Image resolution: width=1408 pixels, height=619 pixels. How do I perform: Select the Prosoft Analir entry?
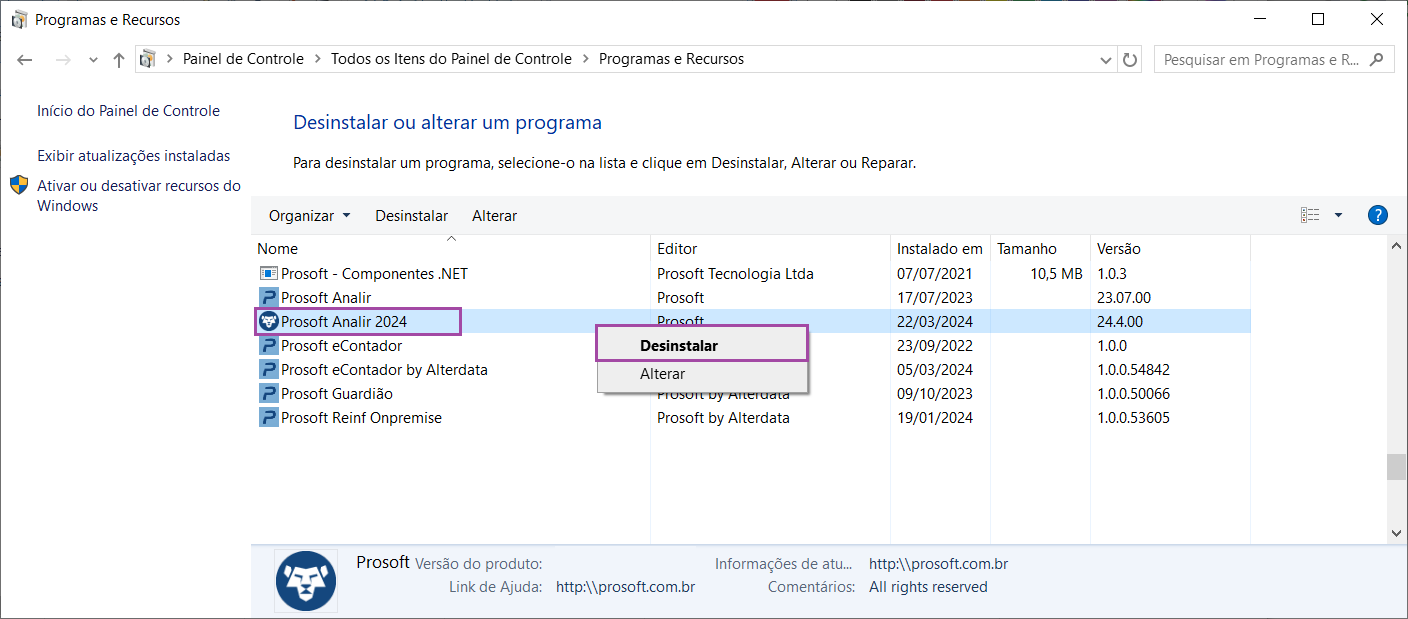(326, 298)
